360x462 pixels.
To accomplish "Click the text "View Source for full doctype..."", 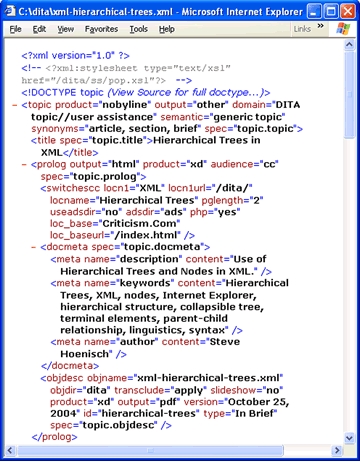I will coord(185,92).
